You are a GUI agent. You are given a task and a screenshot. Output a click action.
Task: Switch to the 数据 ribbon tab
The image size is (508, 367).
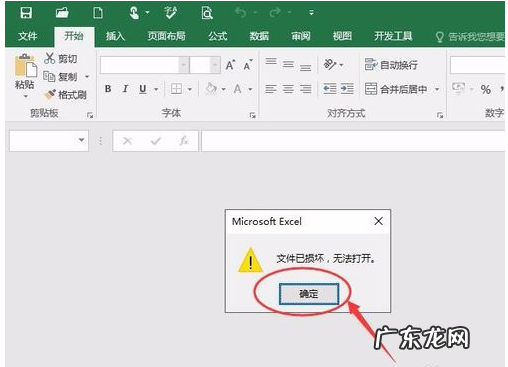coord(259,36)
